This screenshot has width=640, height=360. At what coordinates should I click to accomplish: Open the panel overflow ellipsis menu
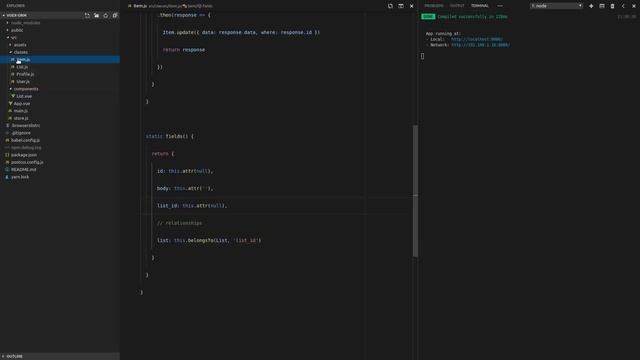(500, 6)
